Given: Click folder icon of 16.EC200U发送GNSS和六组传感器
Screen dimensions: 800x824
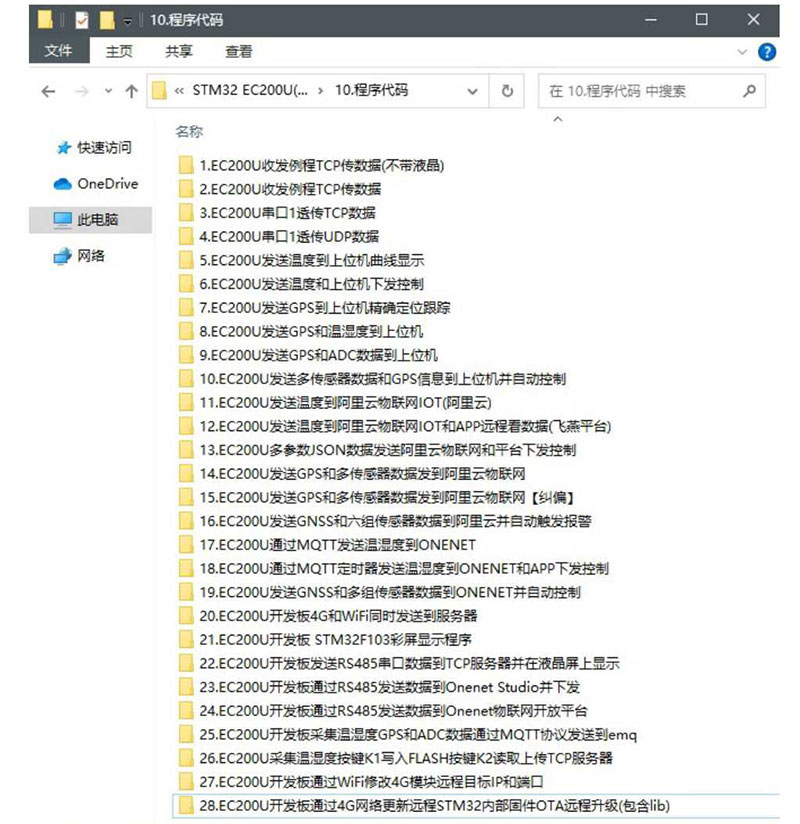Looking at the screenshot, I should coord(186,521).
